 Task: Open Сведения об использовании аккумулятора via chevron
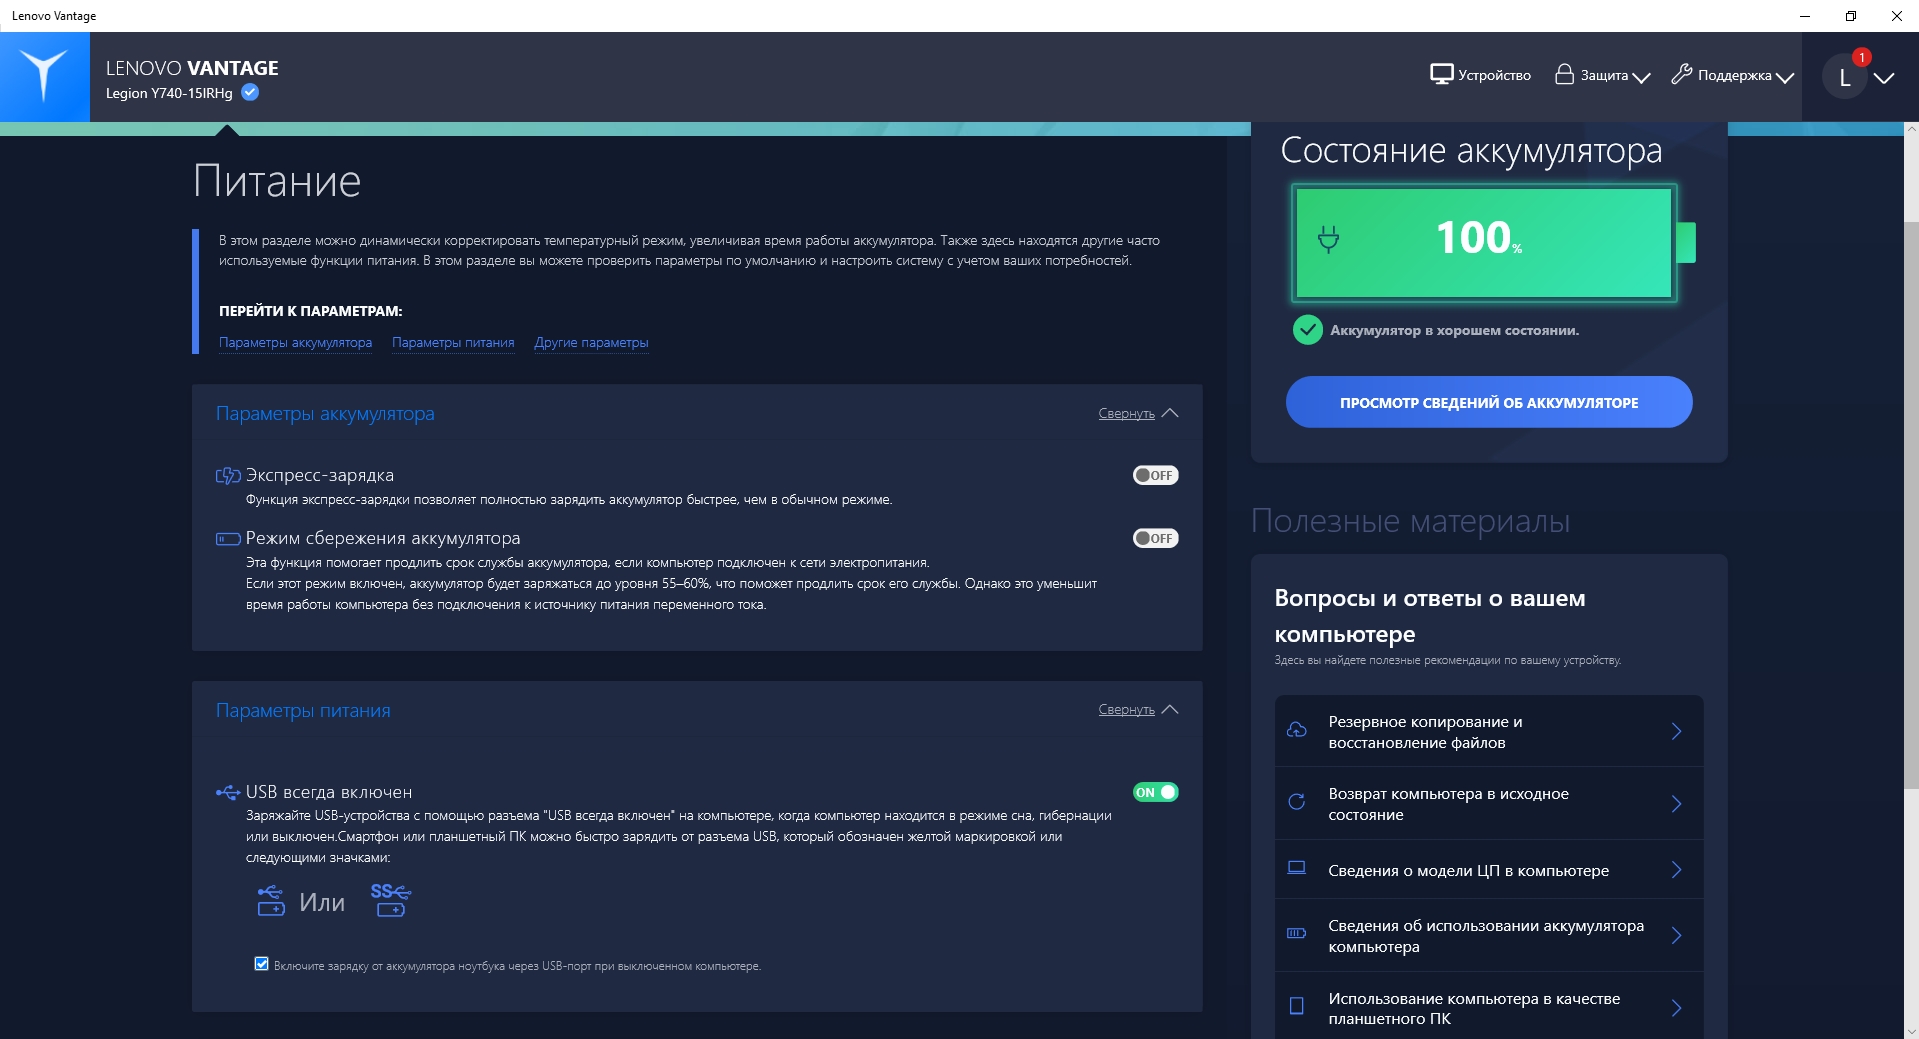1677,936
